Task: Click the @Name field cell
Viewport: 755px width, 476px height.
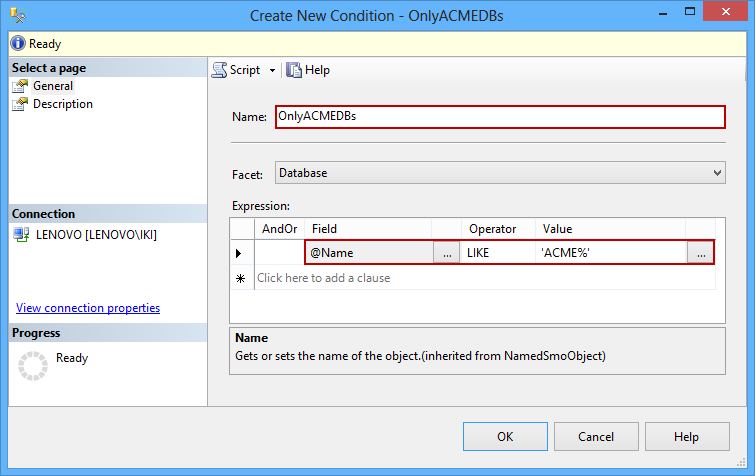Action: click(368, 253)
